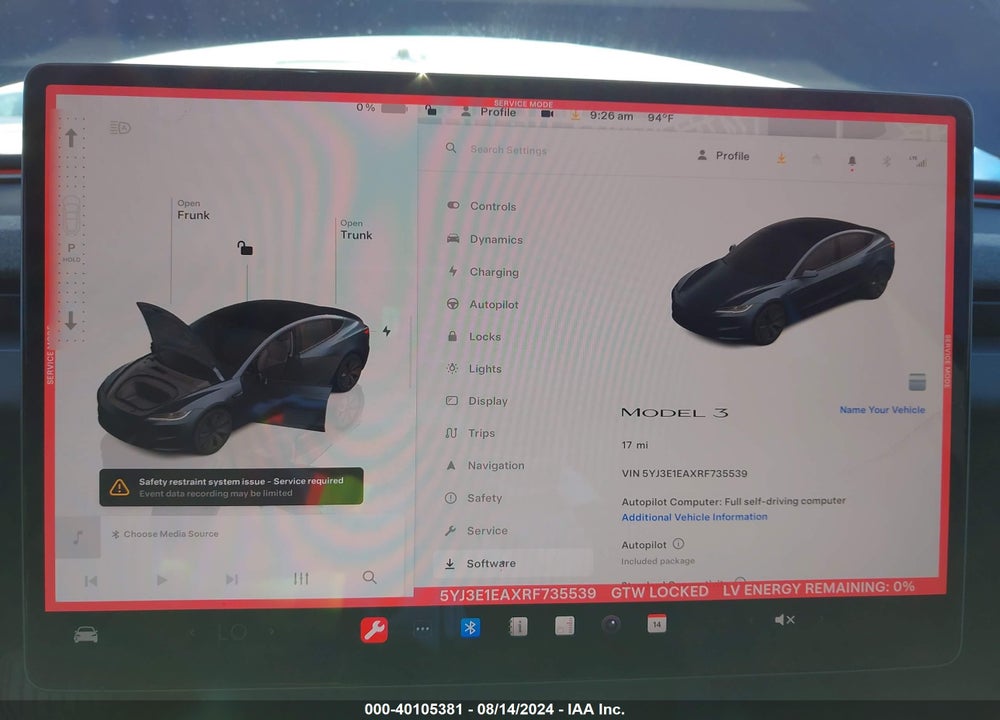Open the all apps ellipsis icon

point(422,629)
